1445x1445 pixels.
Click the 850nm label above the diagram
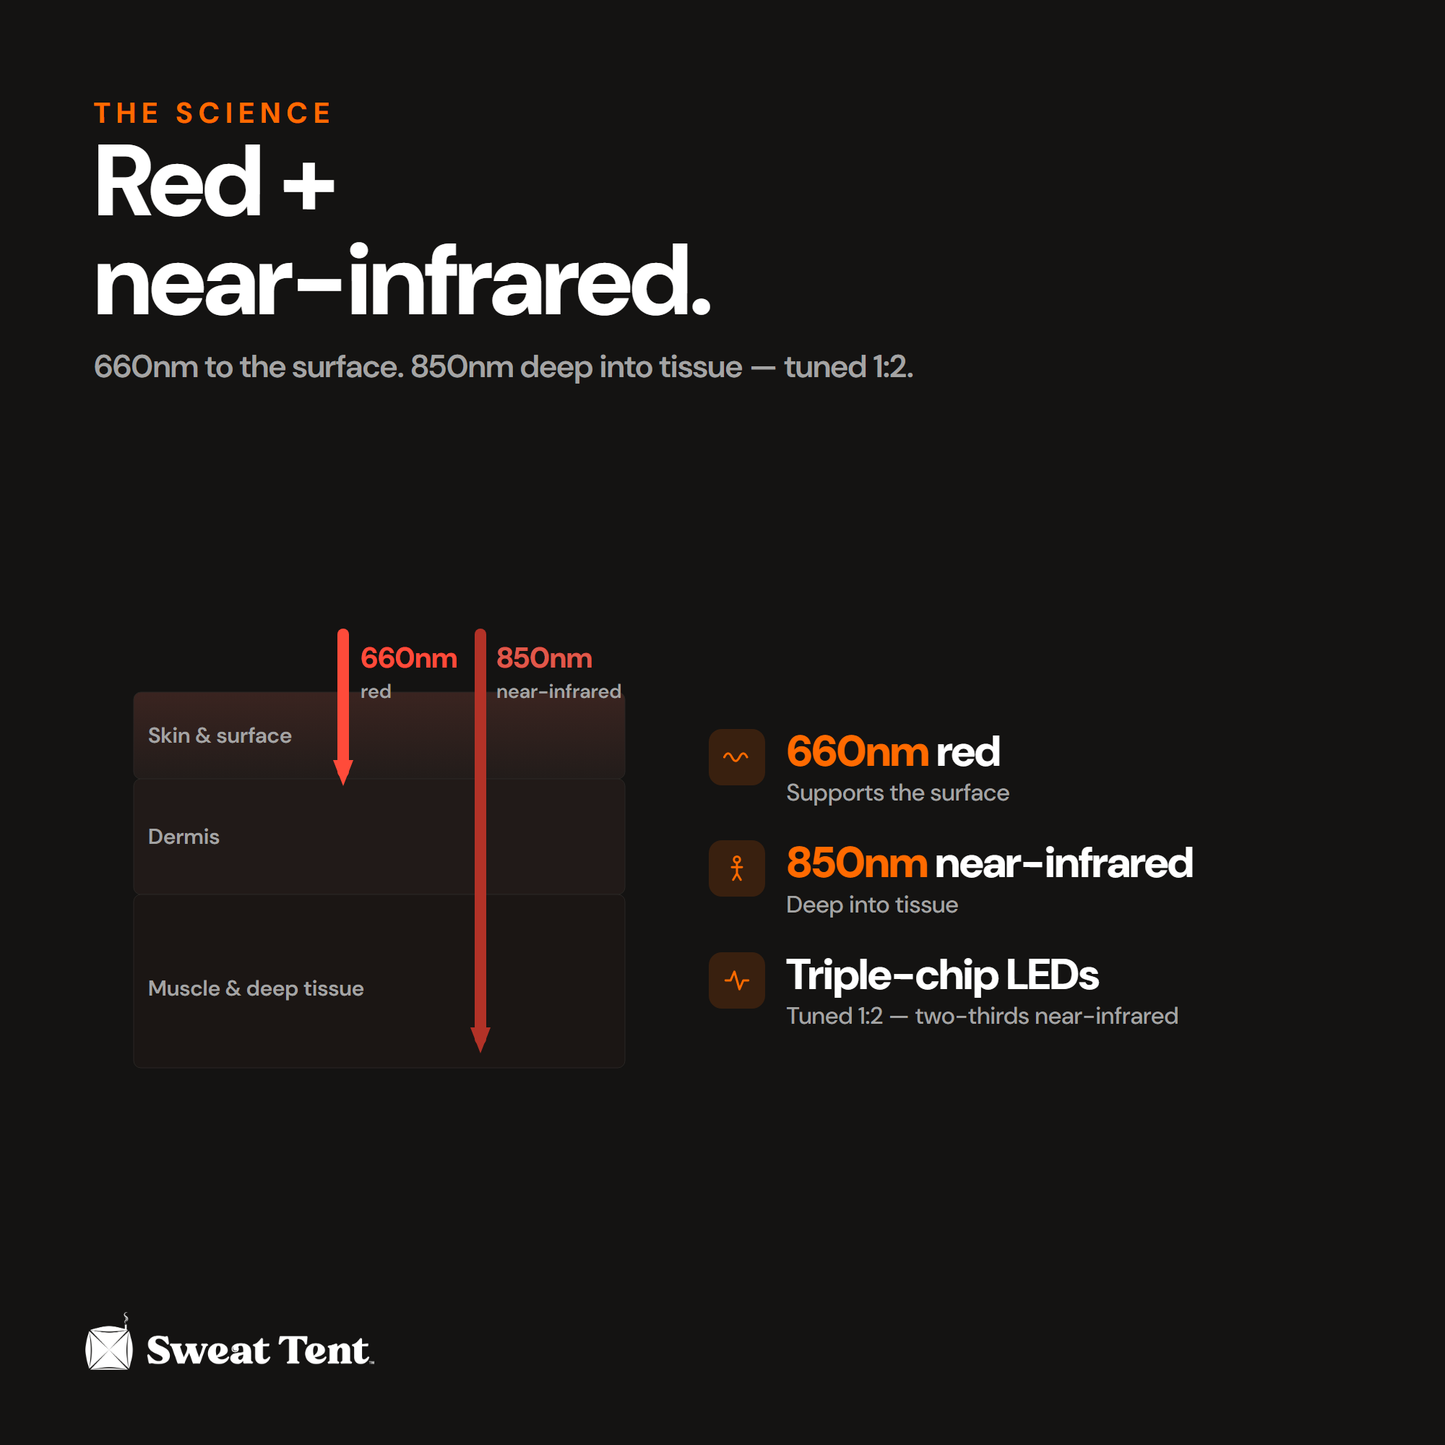(544, 658)
